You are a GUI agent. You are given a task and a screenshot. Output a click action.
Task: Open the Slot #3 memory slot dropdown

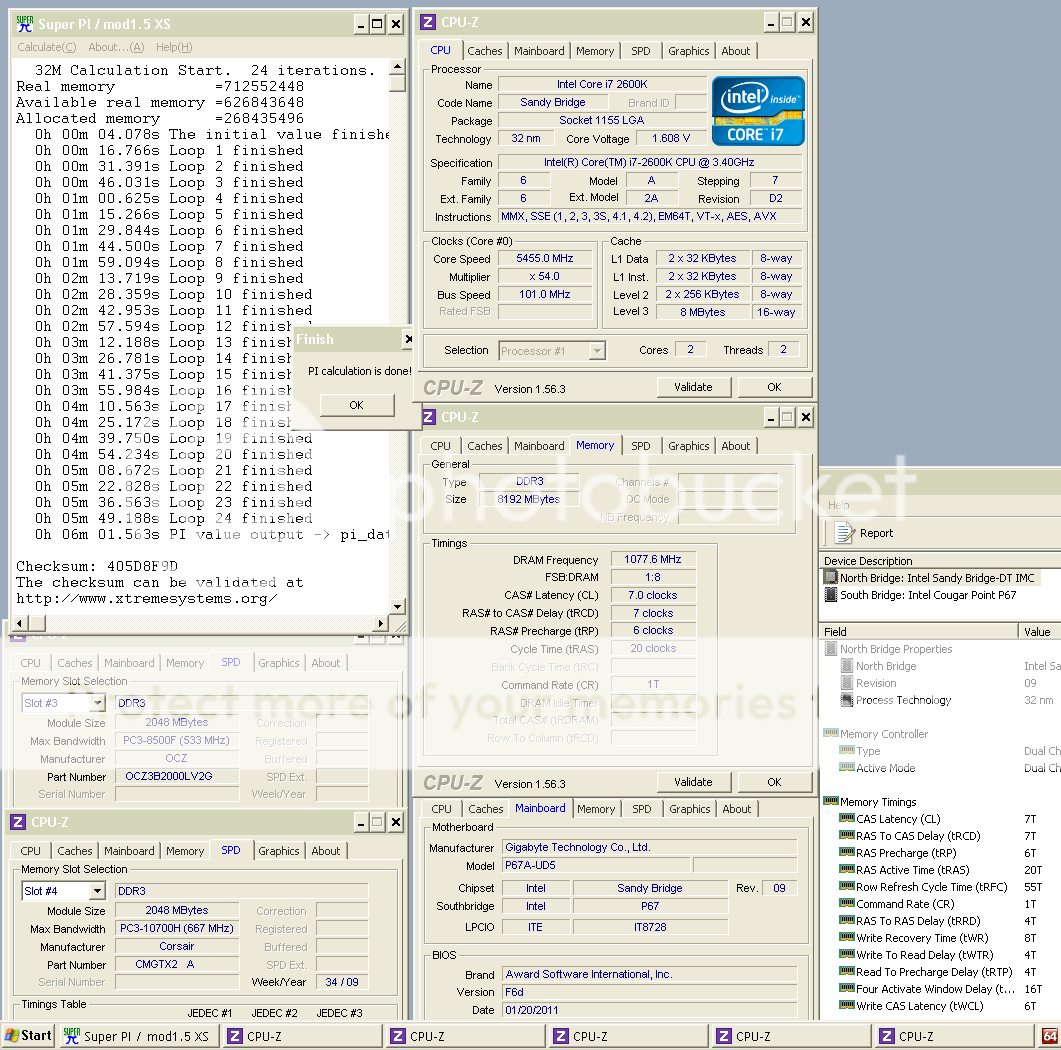[x=97, y=703]
